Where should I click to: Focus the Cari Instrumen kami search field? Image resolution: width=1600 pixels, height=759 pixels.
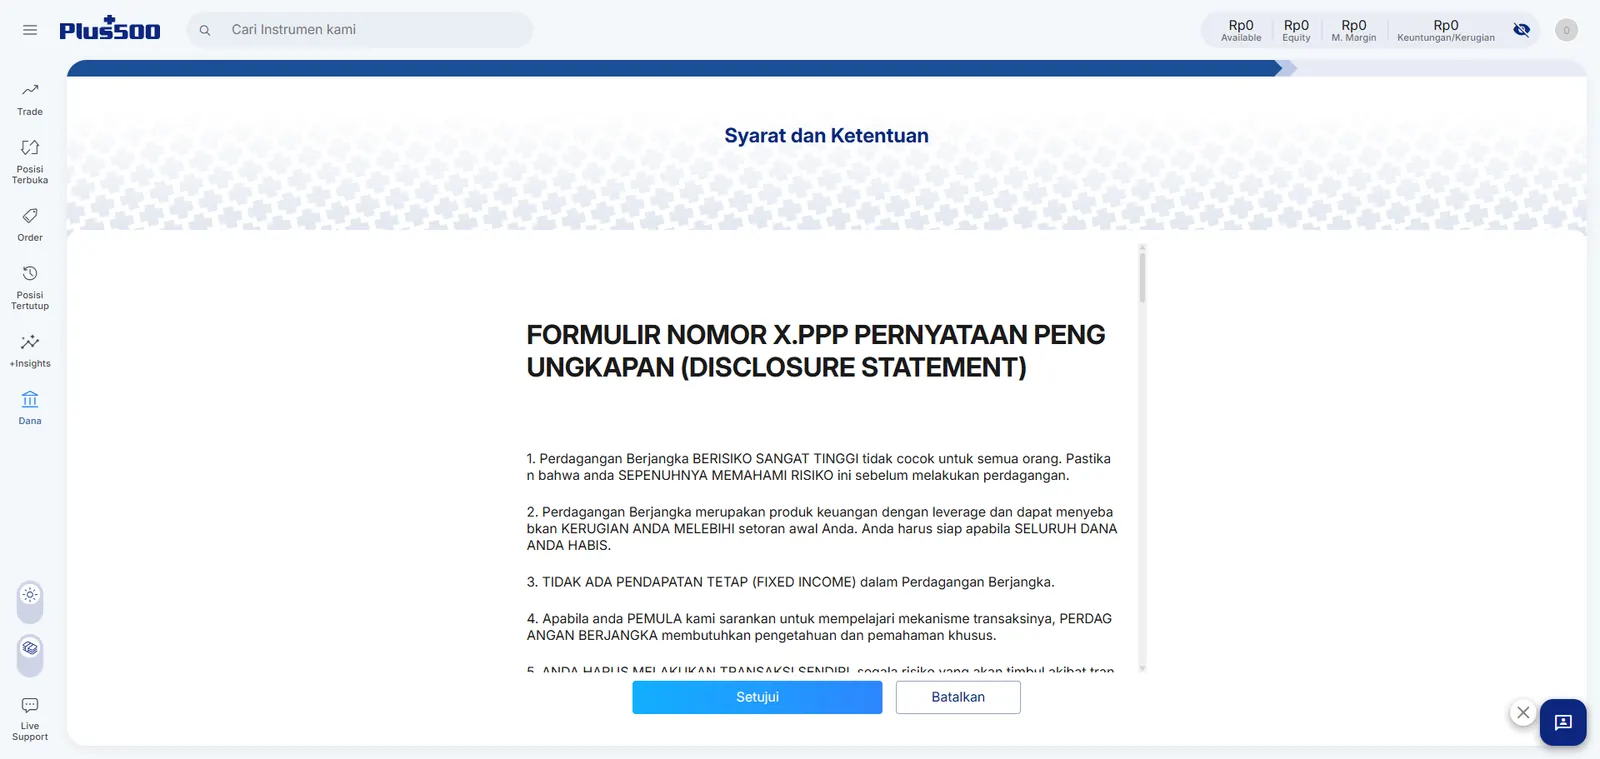[360, 30]
